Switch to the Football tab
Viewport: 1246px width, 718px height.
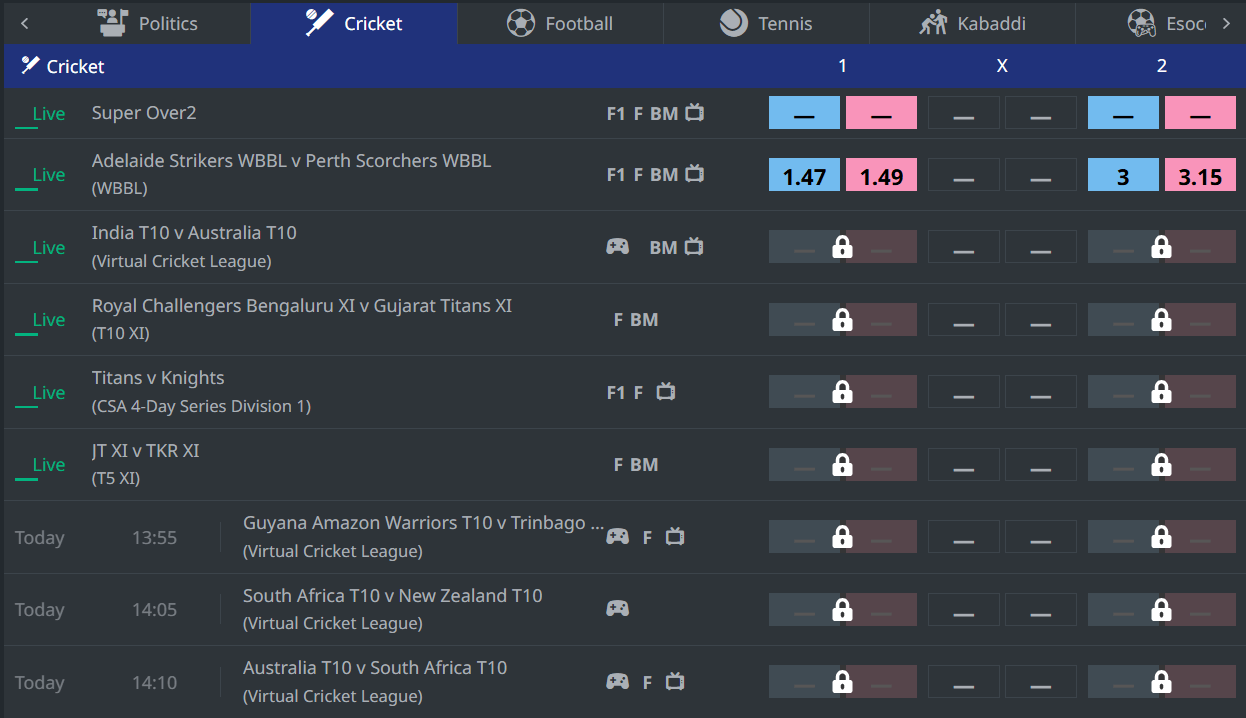coord(560,23)
